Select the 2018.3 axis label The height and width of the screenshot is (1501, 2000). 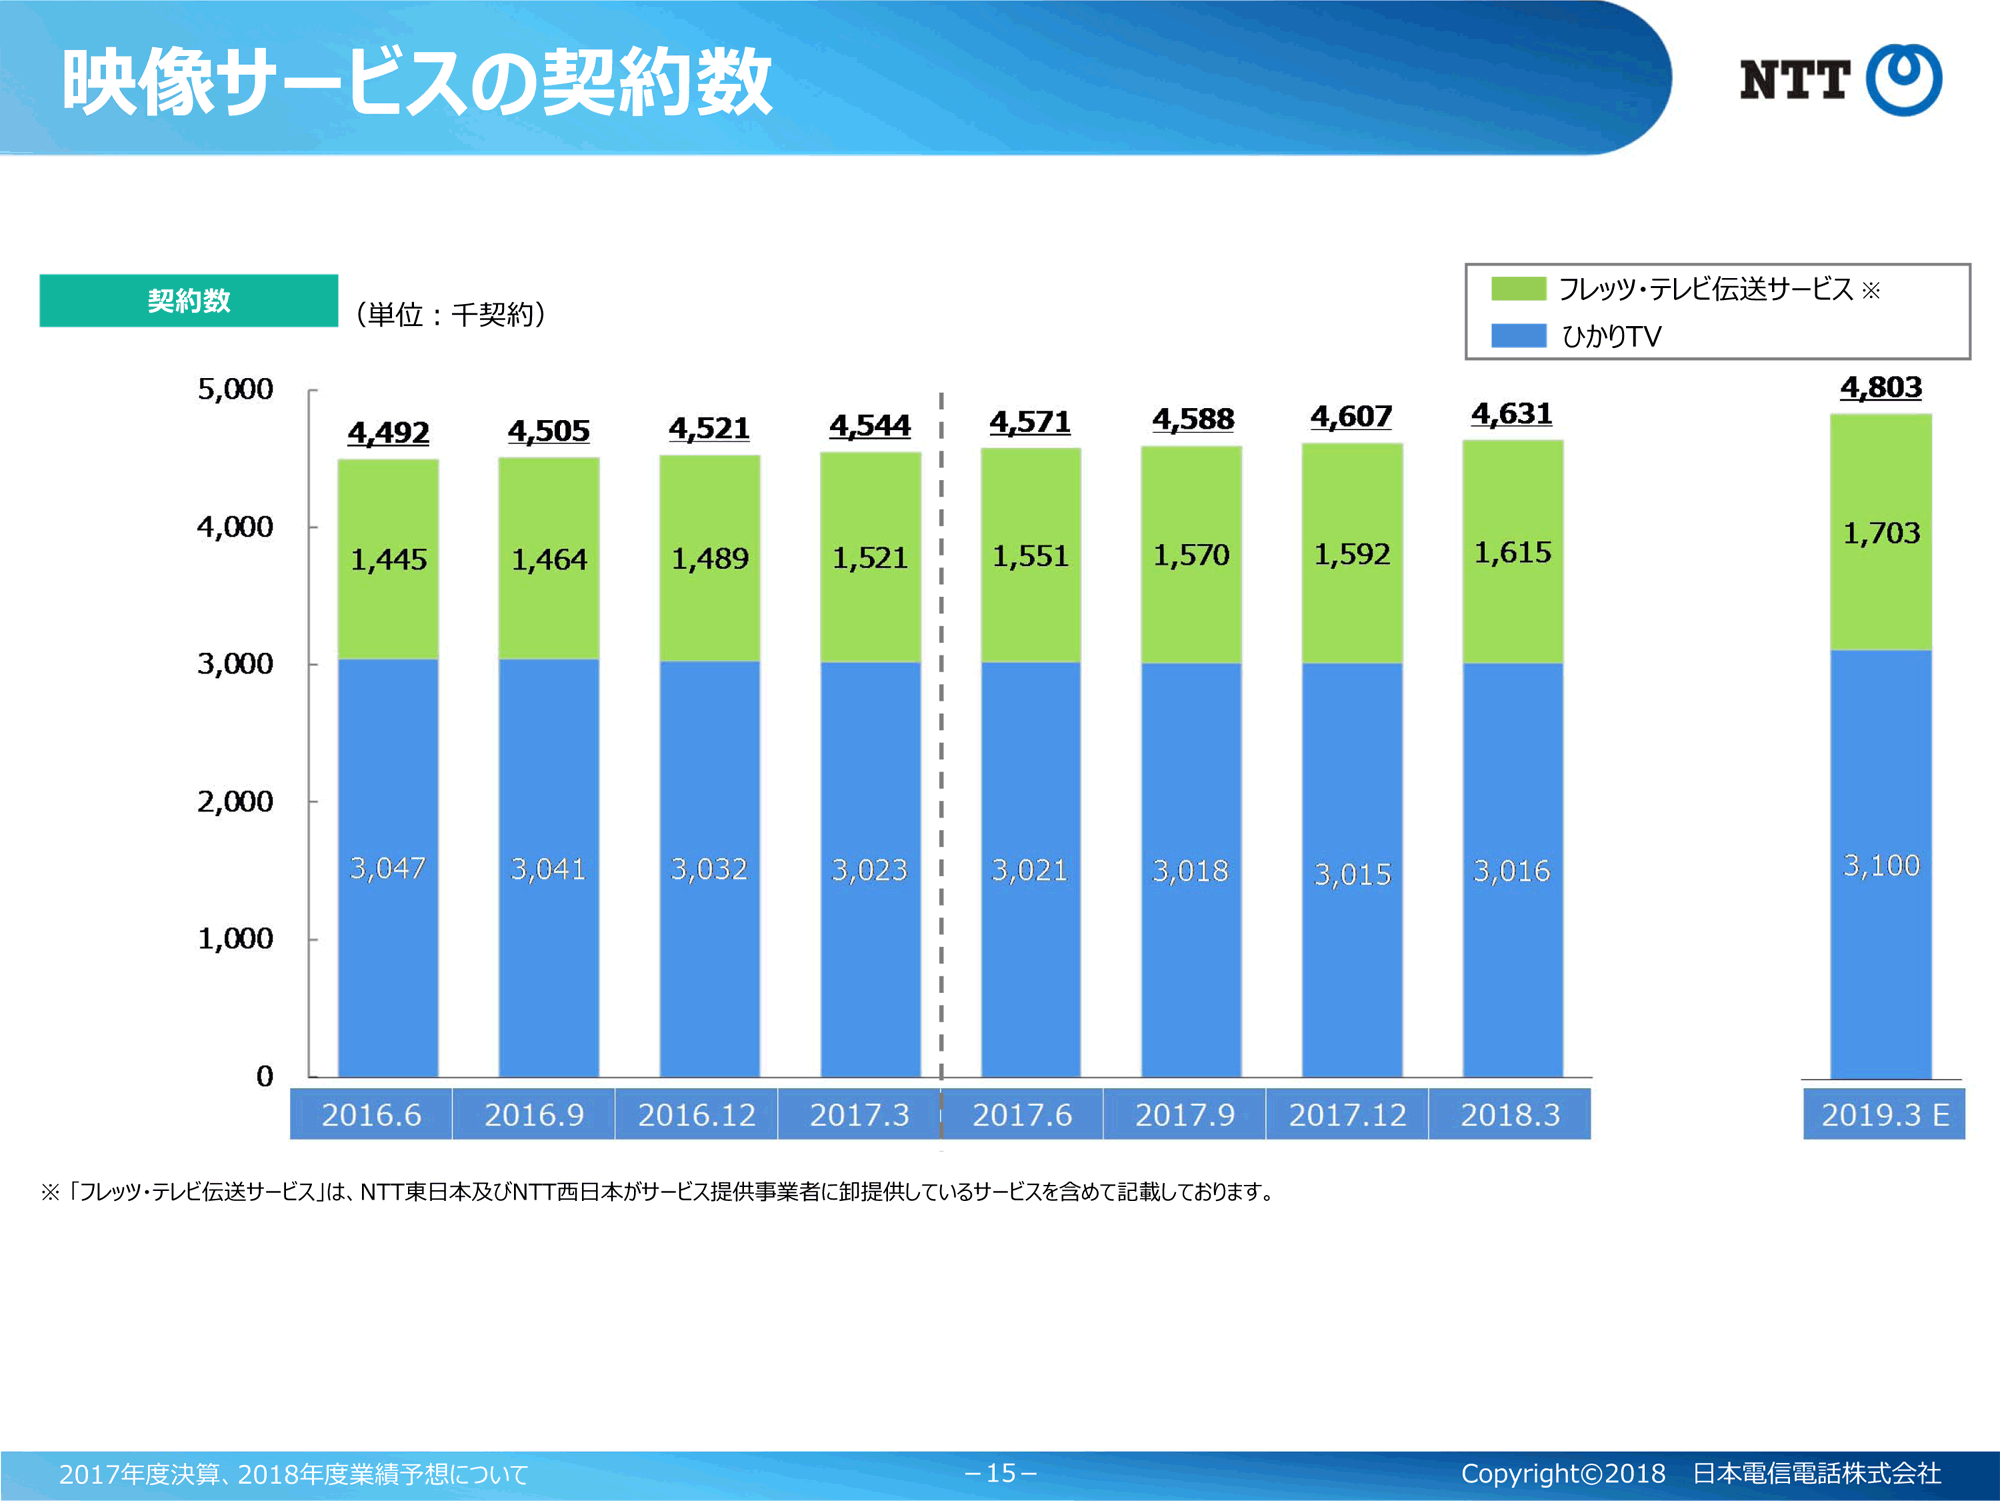point(1510,1114)
